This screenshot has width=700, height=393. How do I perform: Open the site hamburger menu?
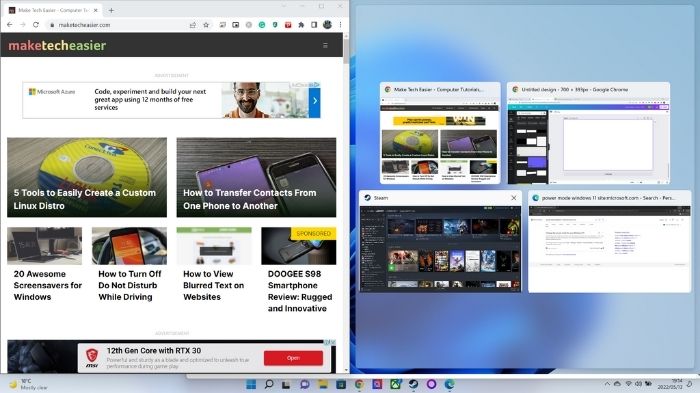click(325, 46)
